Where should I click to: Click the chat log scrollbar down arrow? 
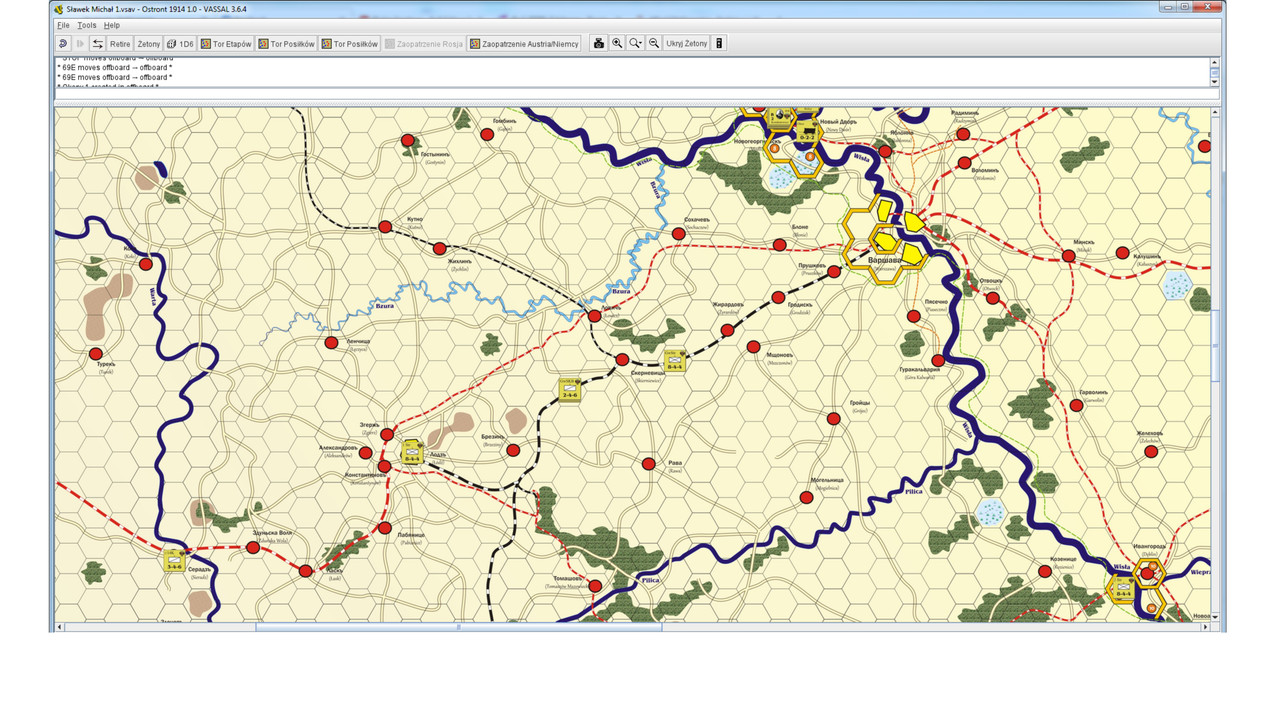[x=1214, y=82]
